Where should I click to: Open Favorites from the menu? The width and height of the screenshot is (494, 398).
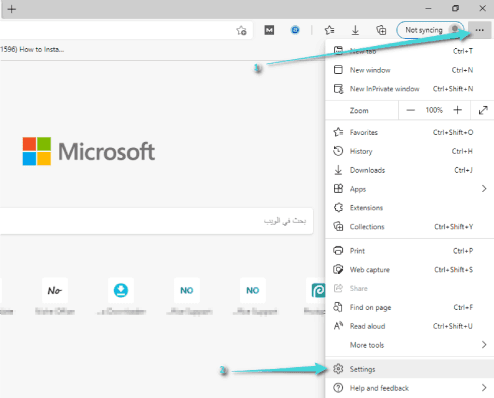410,132
